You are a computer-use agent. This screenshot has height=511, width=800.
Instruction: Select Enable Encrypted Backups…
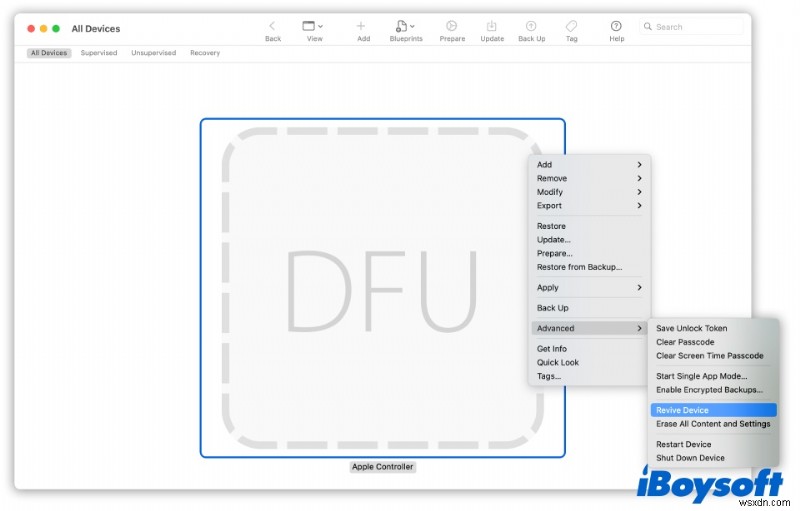pos(714,391)
